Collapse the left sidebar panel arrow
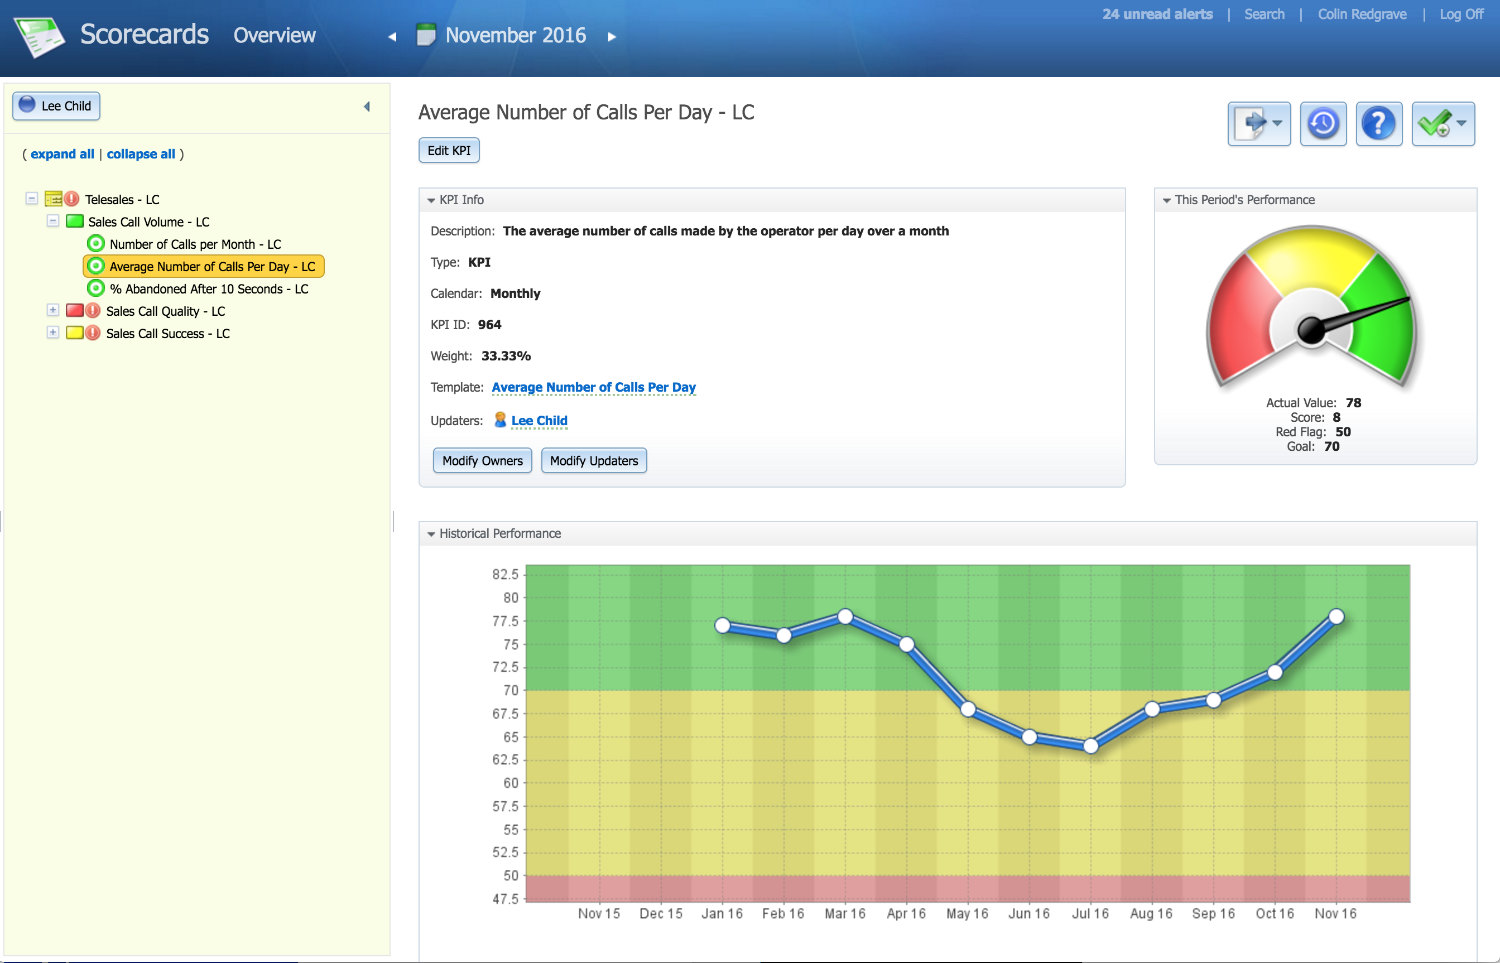 coord(367,106)
